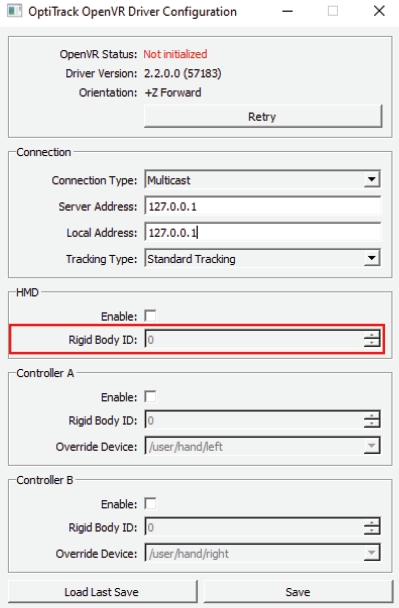Open Controller A Override Device dropdown
399x608 pixels.
coord(263,446)
